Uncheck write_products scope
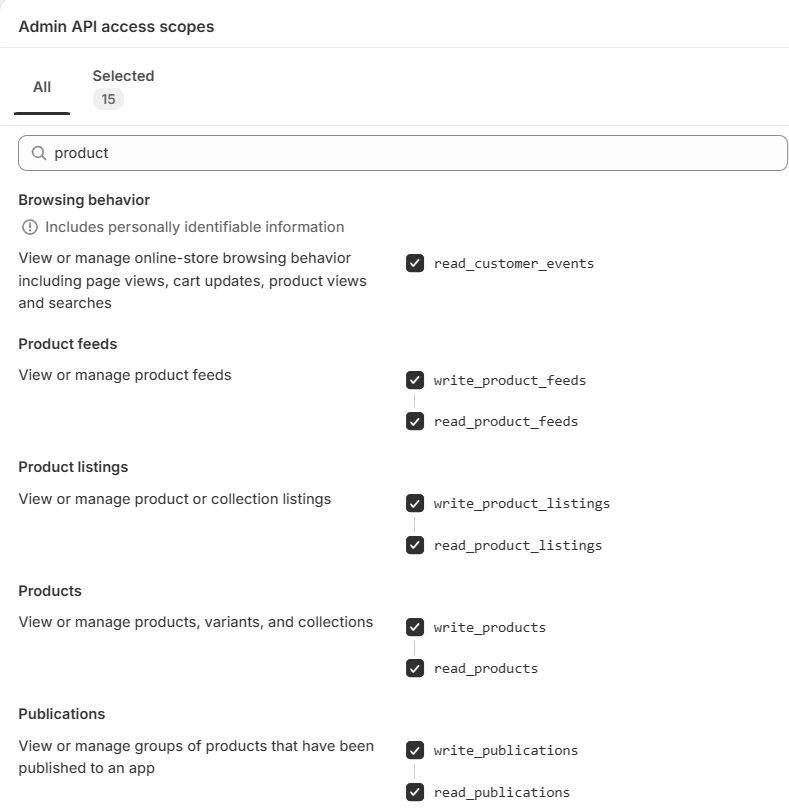 (x=415, y=627)
